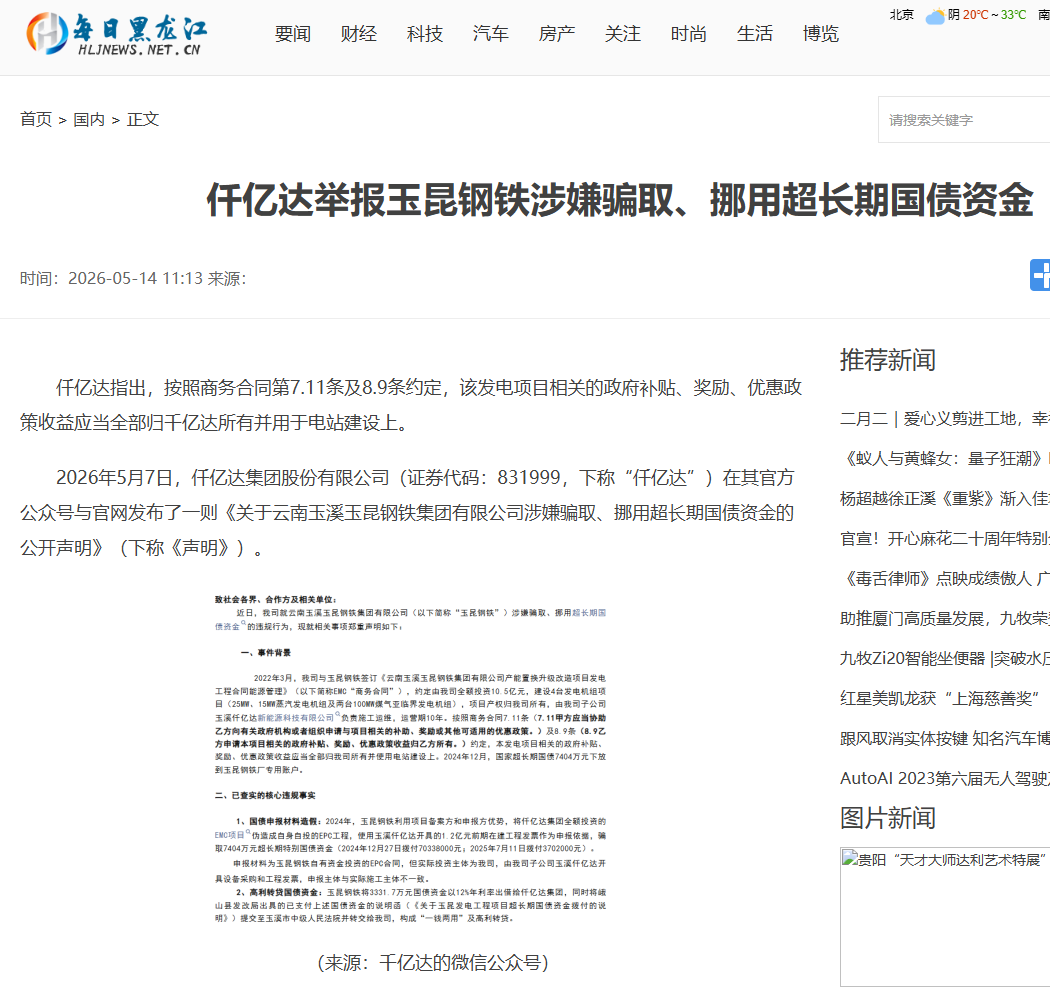Open the 贵阳“天才大师达利艺术特展” picture
Screen dimensions: 1050x989
click(x=945, y=917)
